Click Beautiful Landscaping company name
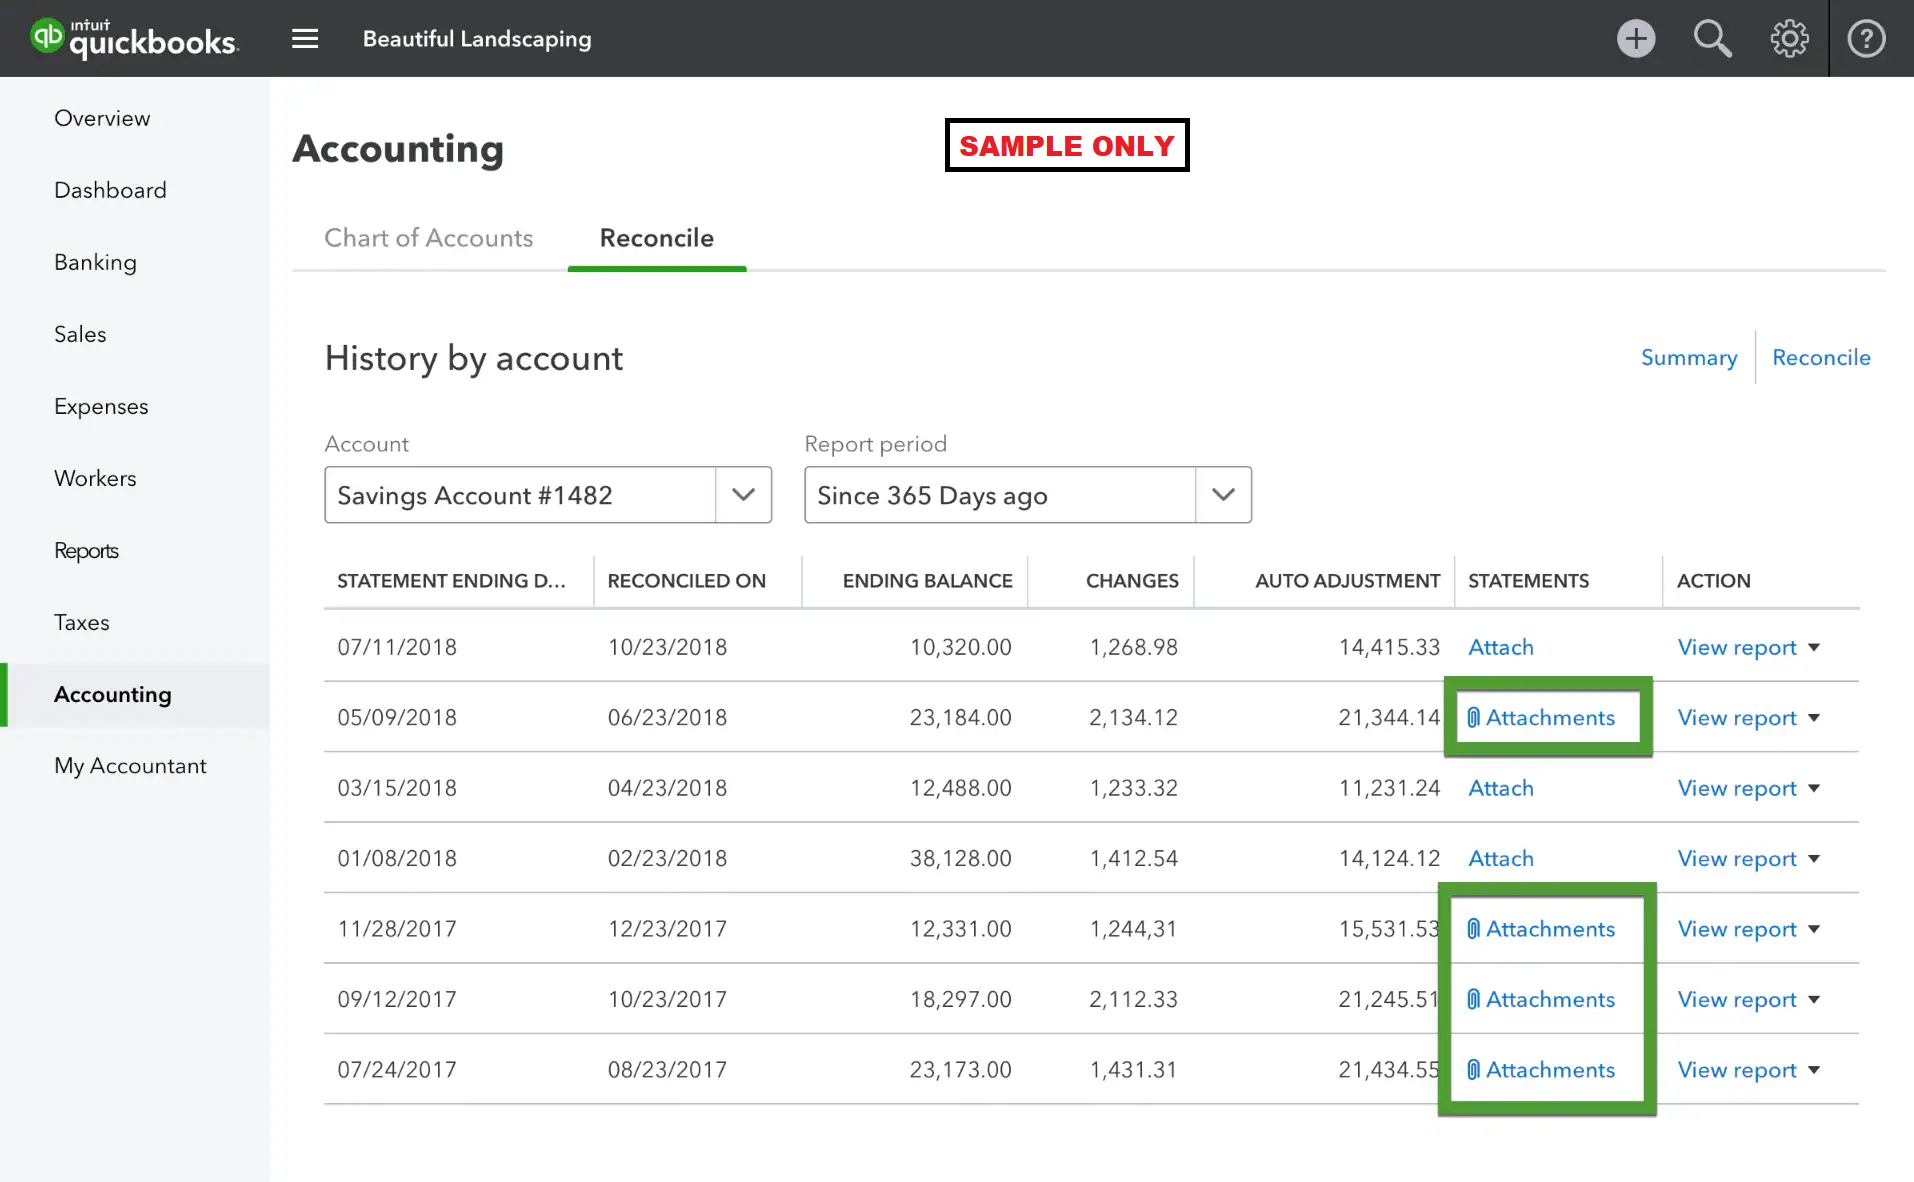This screenshot has height=1182, width=1914. pyautogui.click(x=477, y=39)
